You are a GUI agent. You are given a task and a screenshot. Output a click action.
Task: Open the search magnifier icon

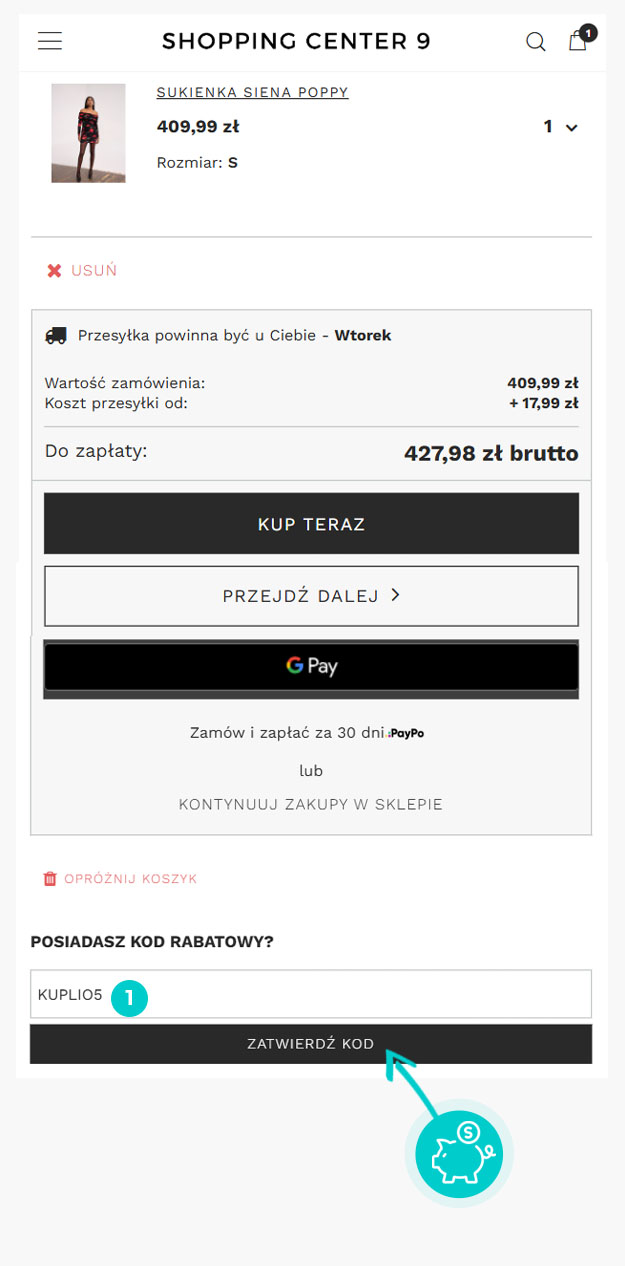click(536, 41)
